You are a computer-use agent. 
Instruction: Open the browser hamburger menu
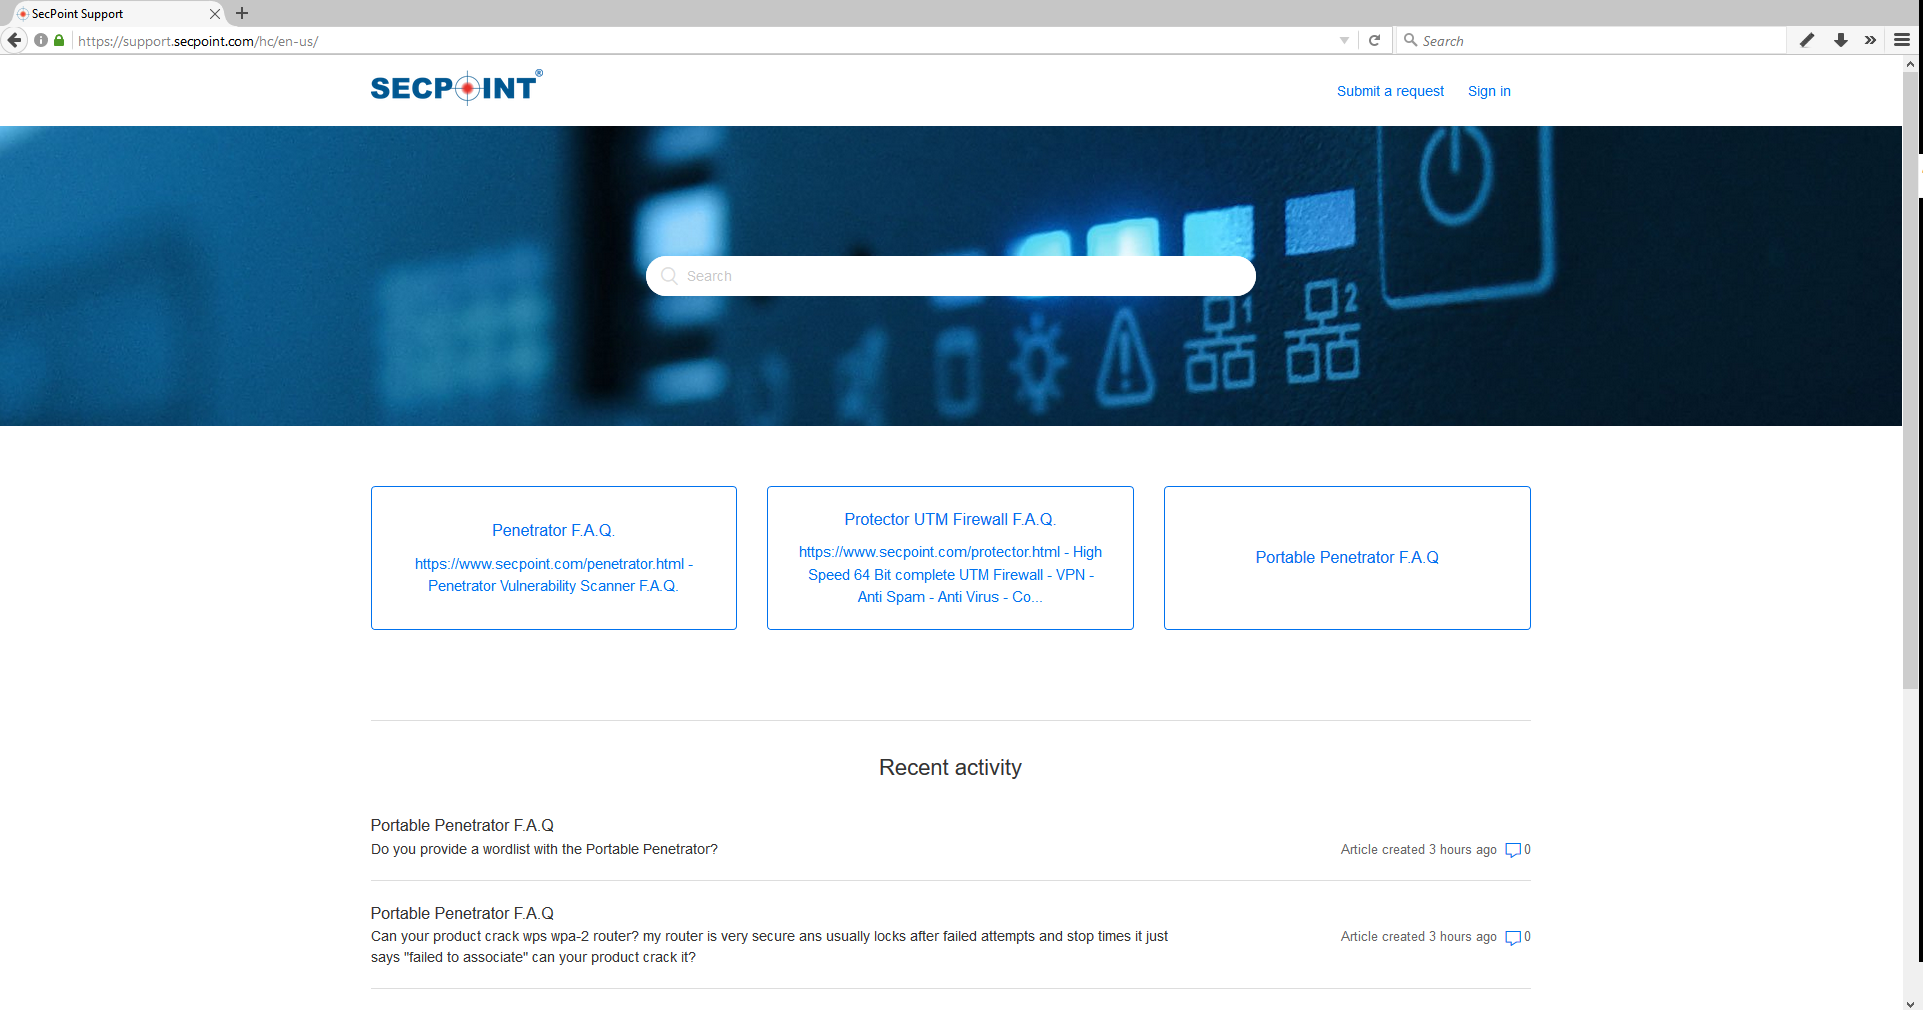1902,40
